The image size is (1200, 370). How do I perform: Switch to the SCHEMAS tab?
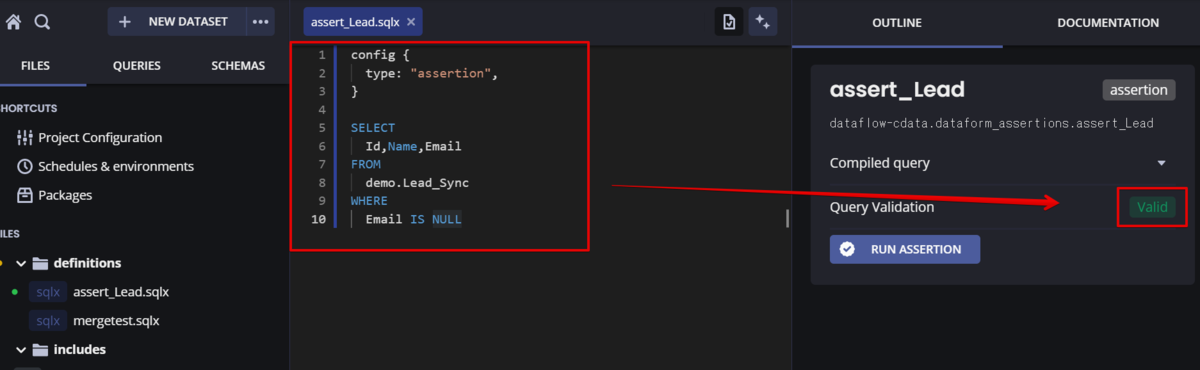click(238, 66)
